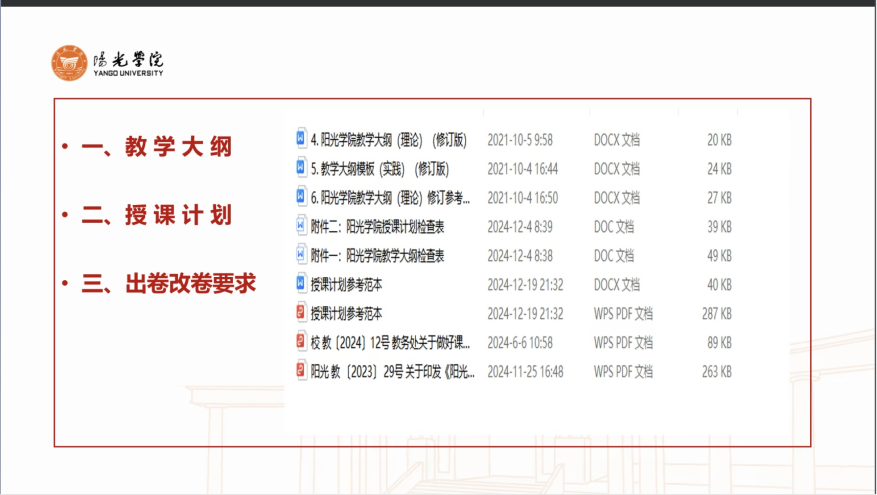Click the size value '24 KB'
Screen dimensions: 877x495
719,169
